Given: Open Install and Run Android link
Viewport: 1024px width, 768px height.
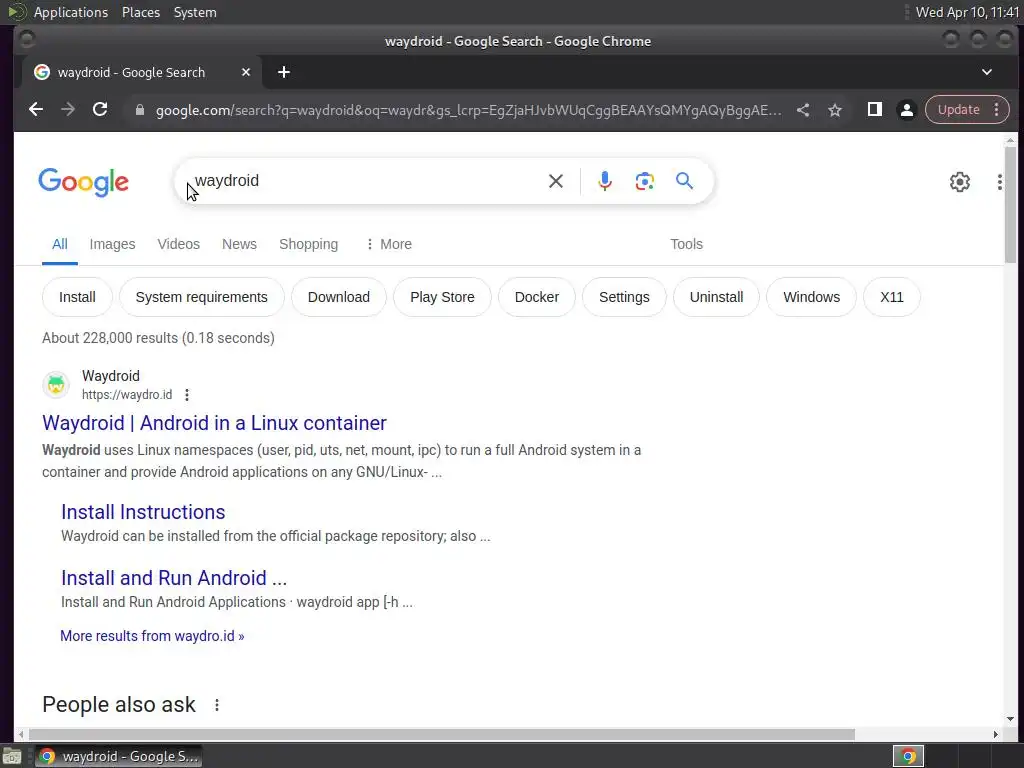Looking at the screenshot, I should tap(174, 578).
